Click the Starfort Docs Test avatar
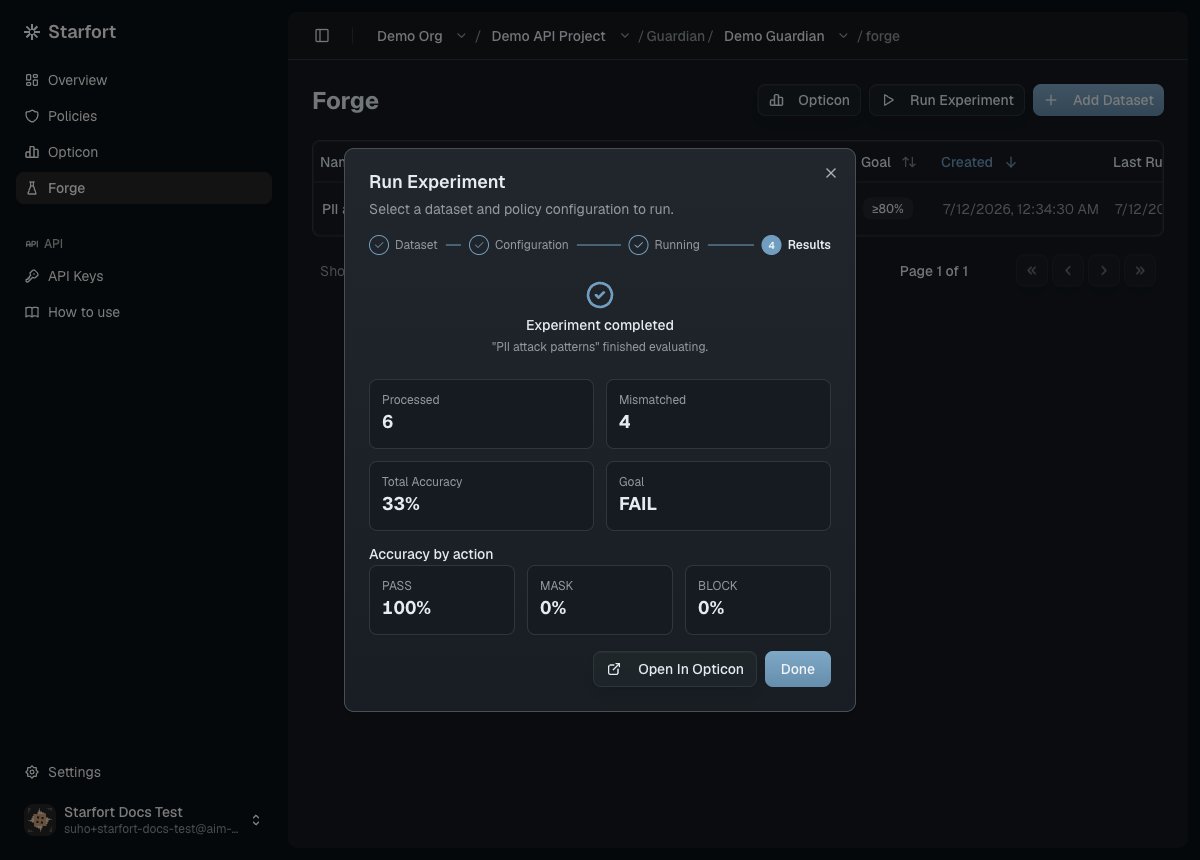Screen dimensions: 1200x860 (x=40, y=820)
